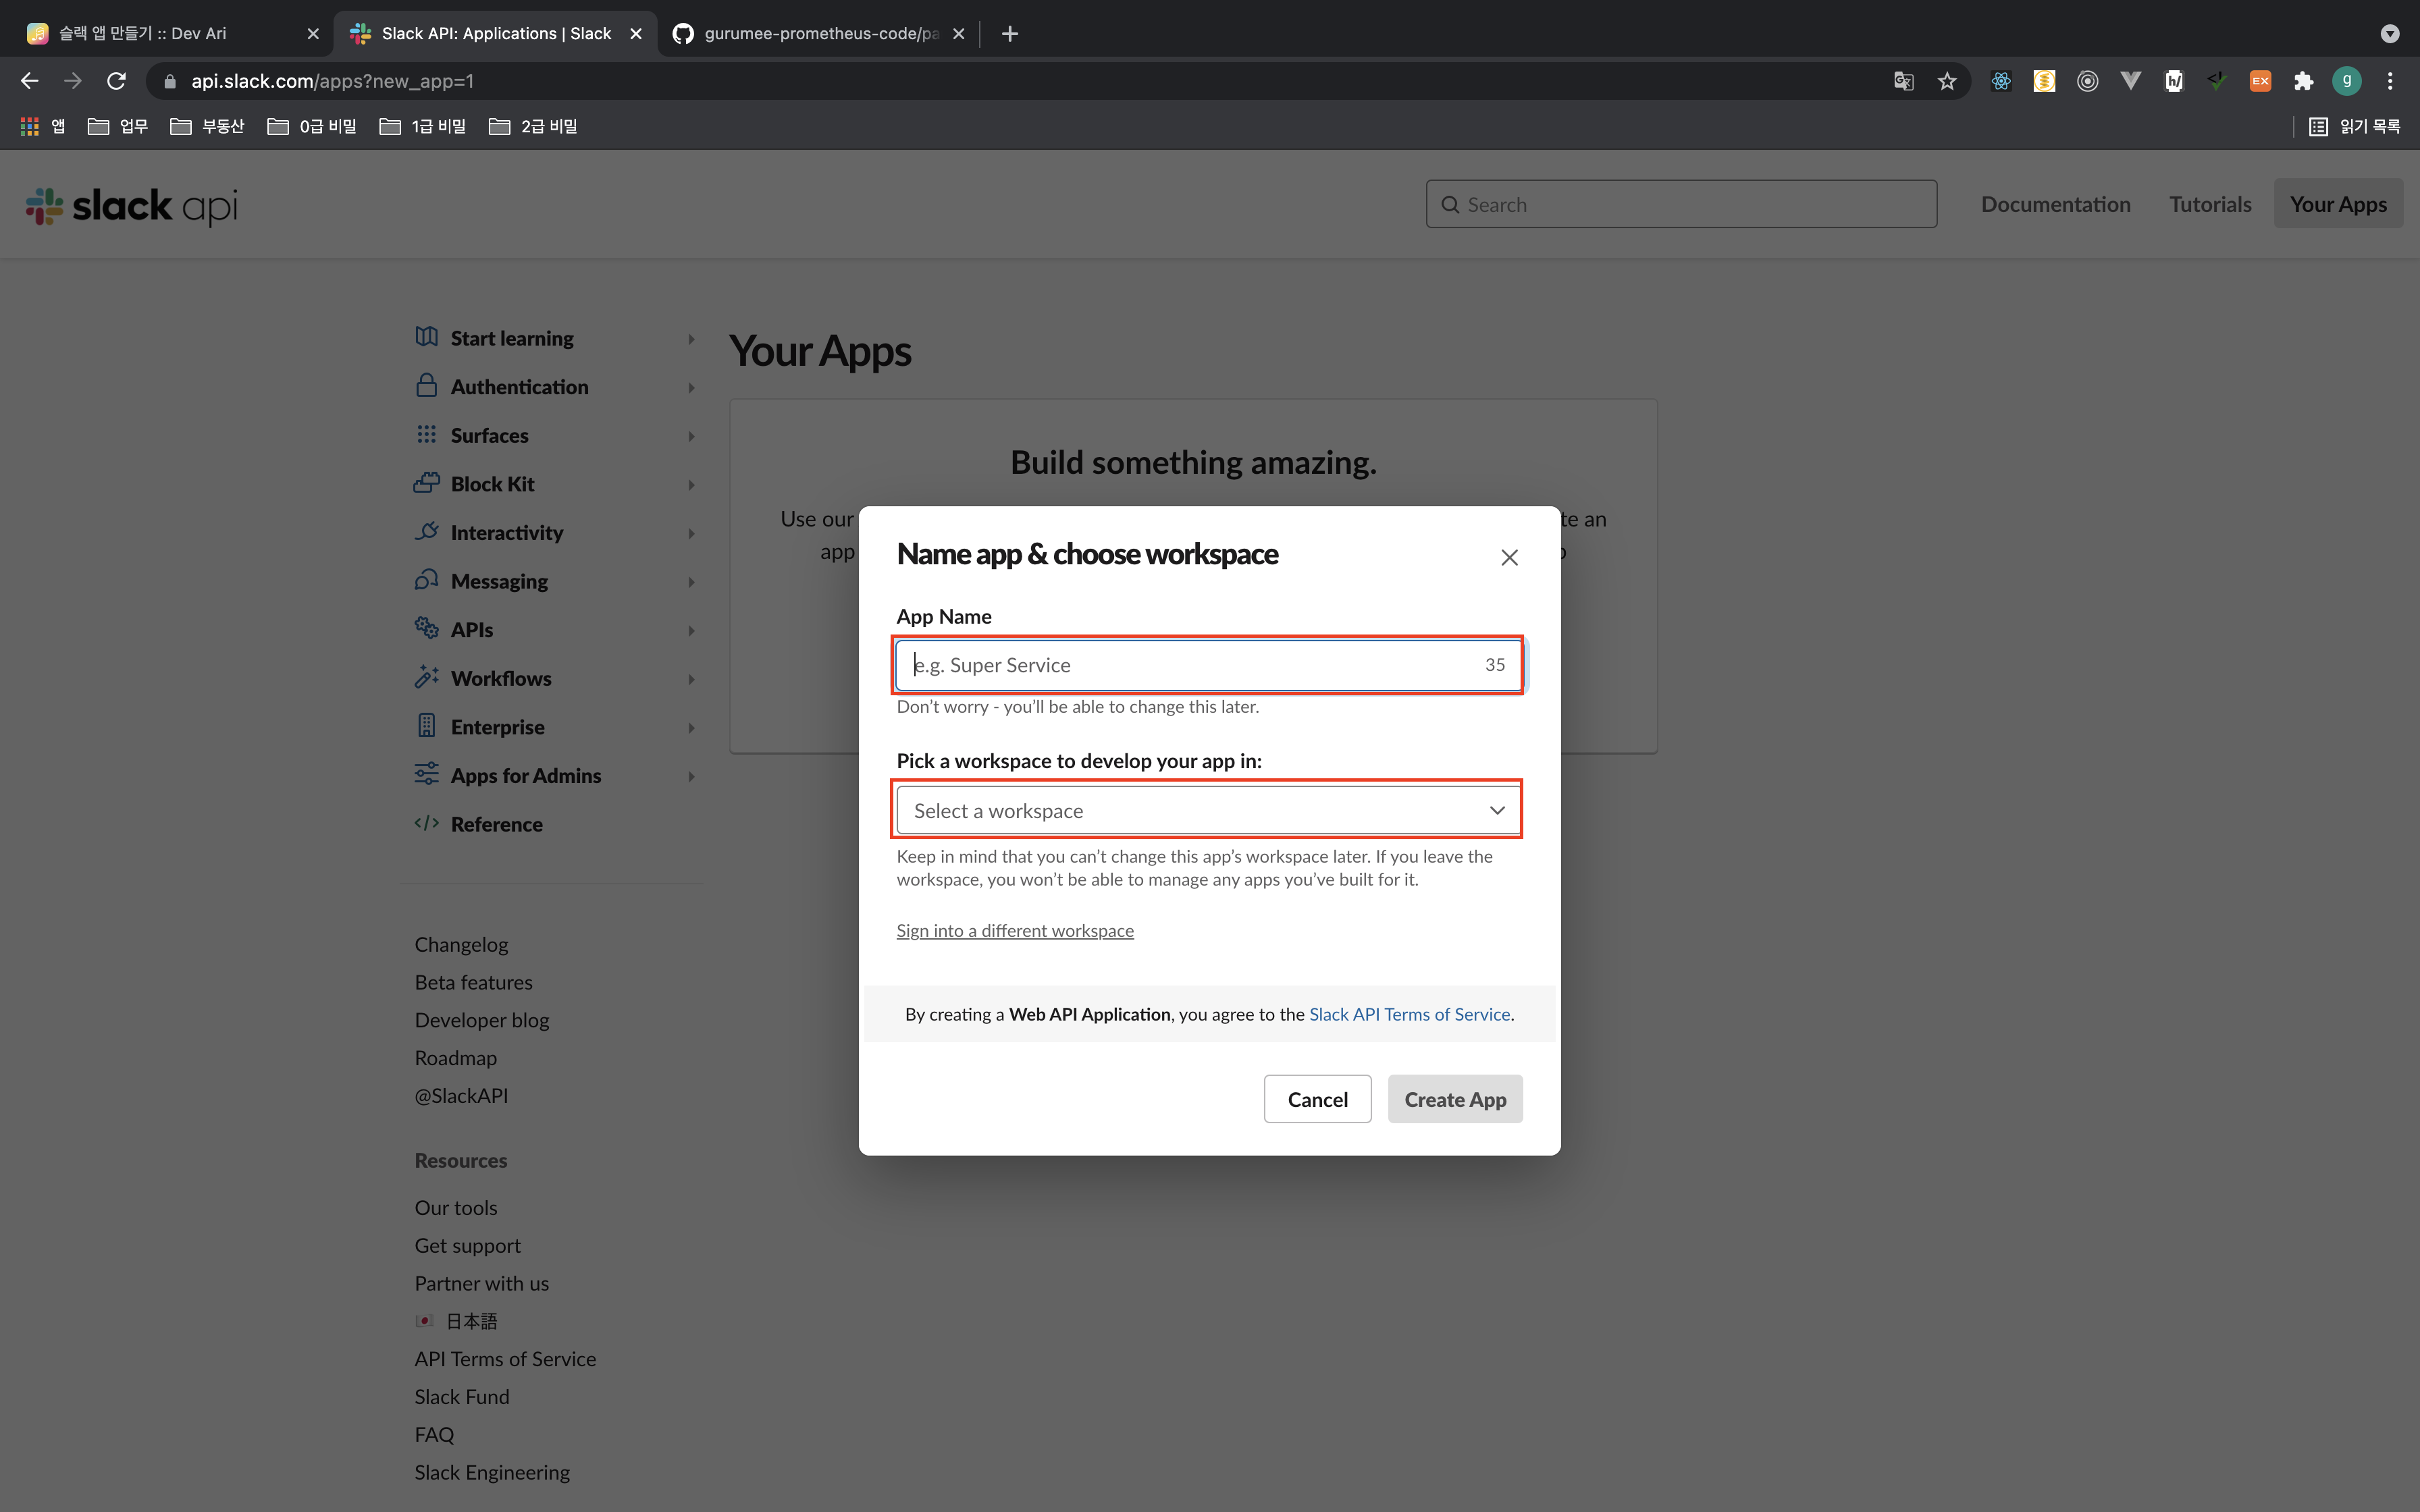Viewport: 2420px width, 1512px height.
Task: Click the Search box in the header
Action: (x=1681, y=204)
